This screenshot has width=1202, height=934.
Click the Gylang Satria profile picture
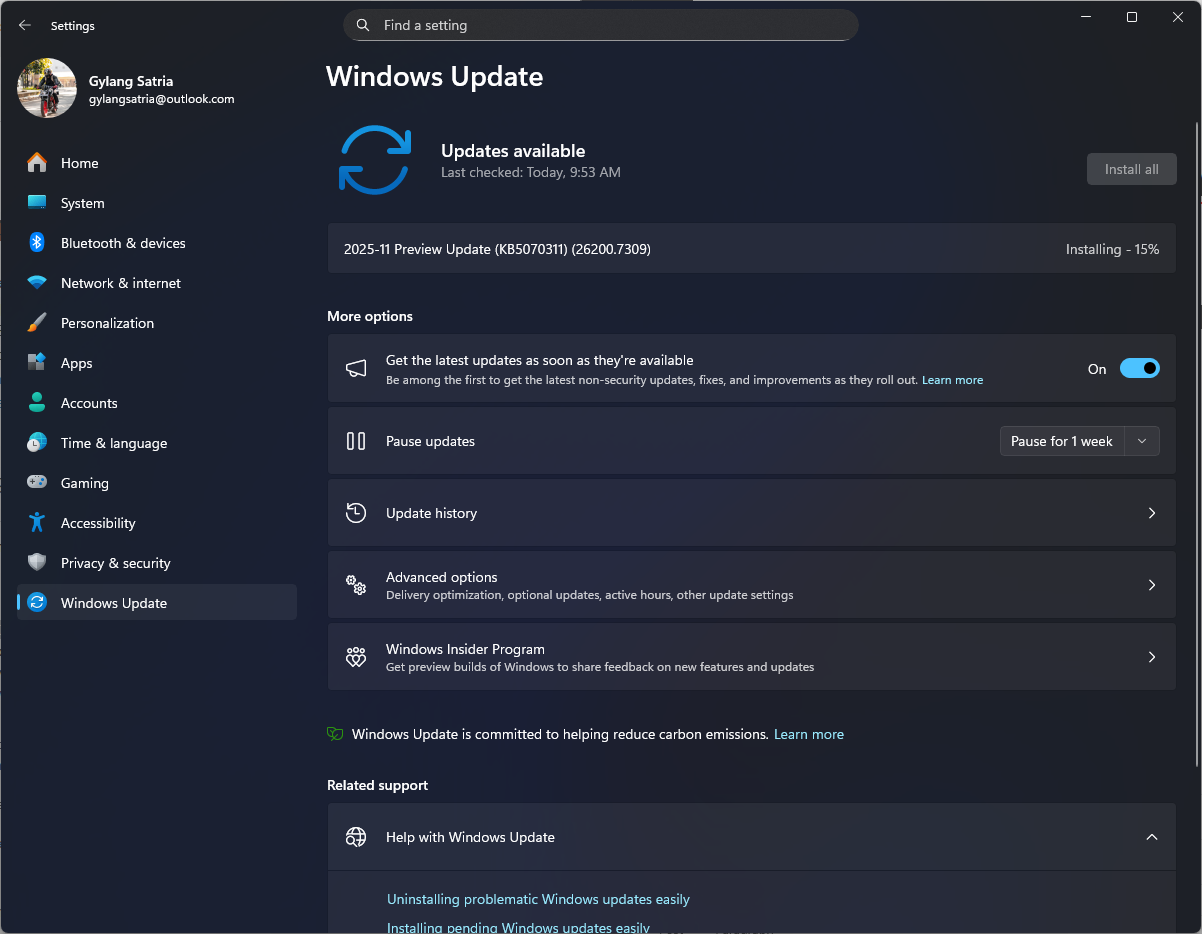(47, 88)
